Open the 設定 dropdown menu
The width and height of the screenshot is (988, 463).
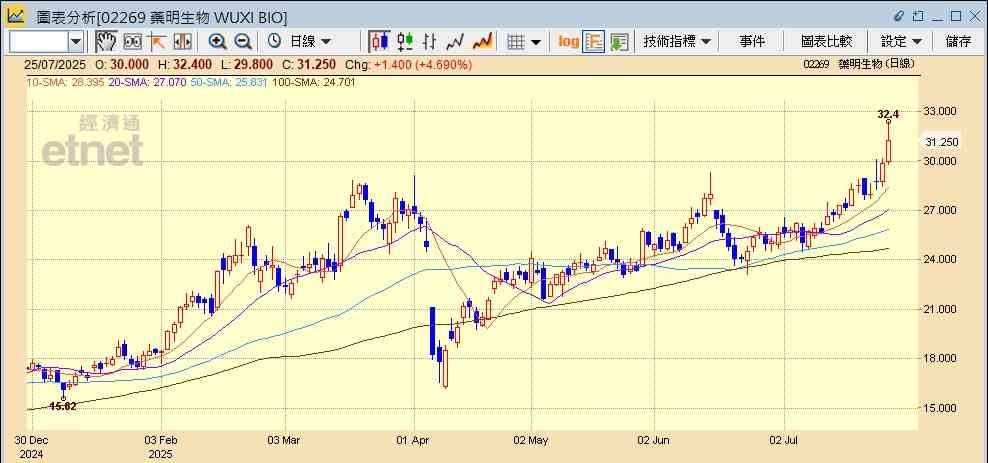901,42
